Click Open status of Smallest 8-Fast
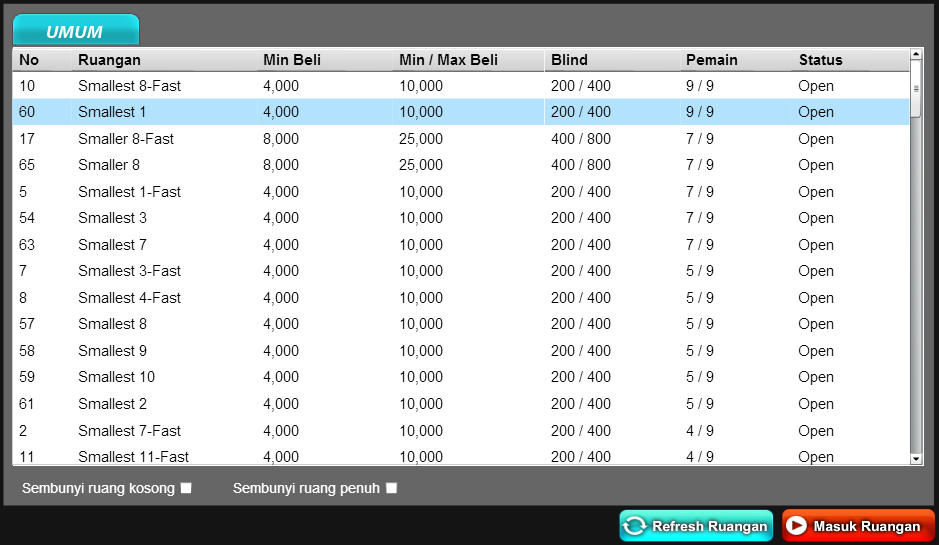This screenshot has width=939, height=545. tap(816, 86)
